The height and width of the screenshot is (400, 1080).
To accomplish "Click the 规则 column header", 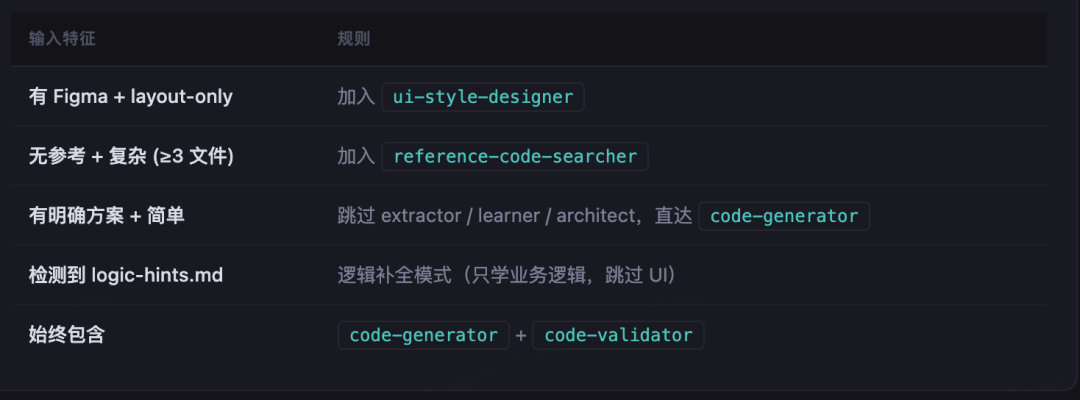I will pyautogui.click(x=354, y=39).
